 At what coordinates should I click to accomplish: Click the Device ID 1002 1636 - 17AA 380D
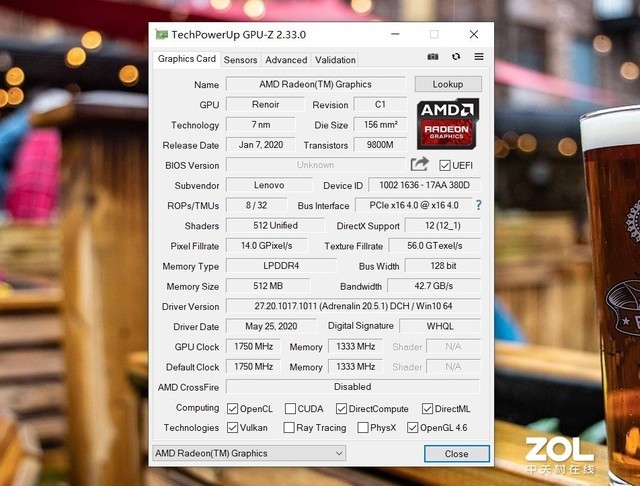click(424, 185)
